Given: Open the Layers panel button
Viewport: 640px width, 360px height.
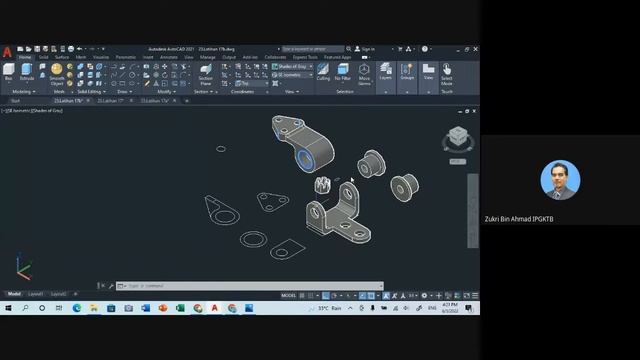Looking at the screenshot, I should pyautogui.click(x=385, y=72).
